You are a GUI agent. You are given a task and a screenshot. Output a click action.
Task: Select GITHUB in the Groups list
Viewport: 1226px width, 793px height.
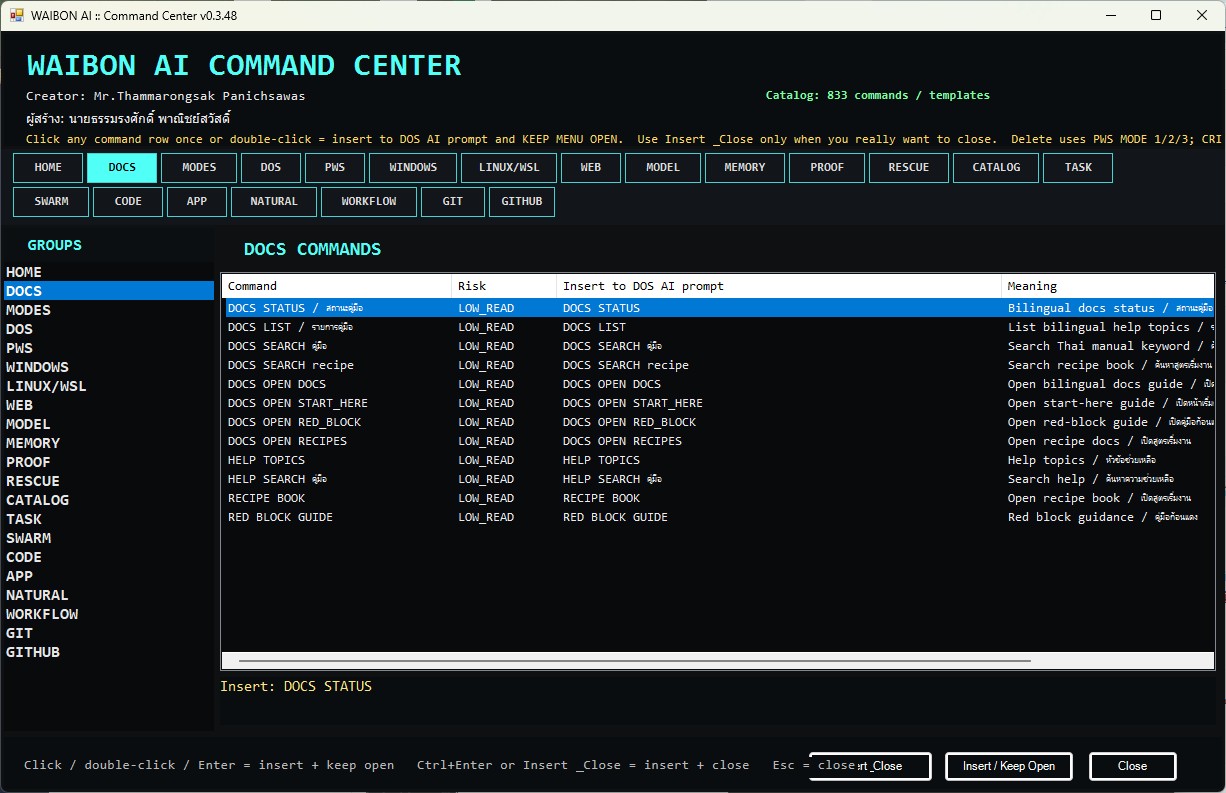click(x=108, y=652)
